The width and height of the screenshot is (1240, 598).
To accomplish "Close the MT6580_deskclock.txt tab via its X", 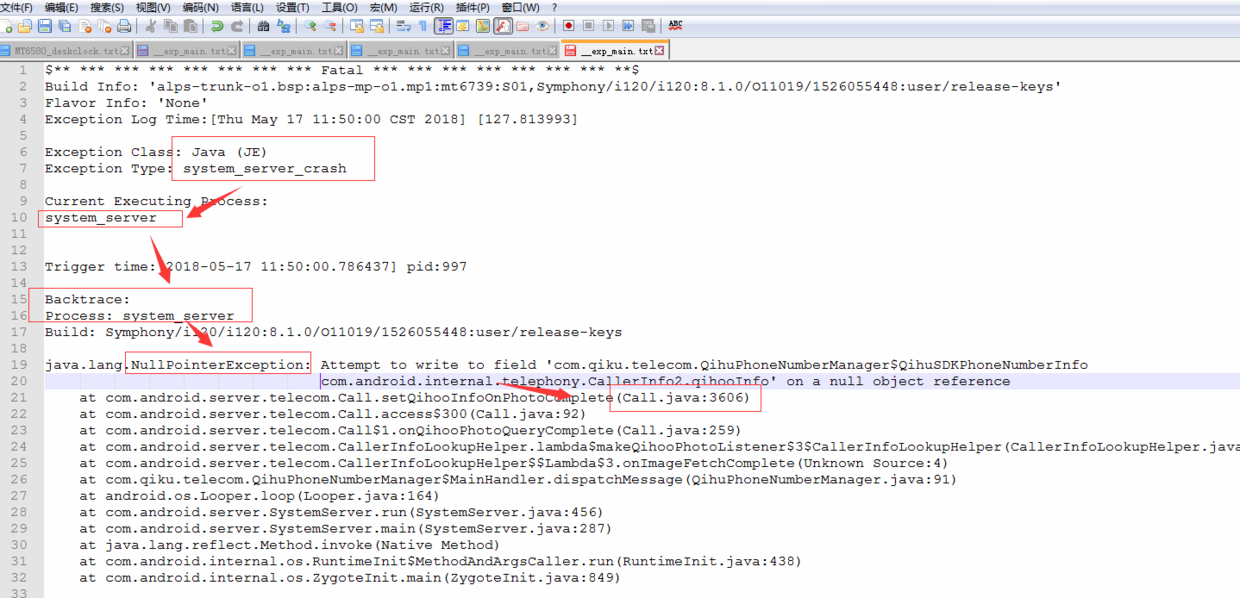I will tap(124, 51).
